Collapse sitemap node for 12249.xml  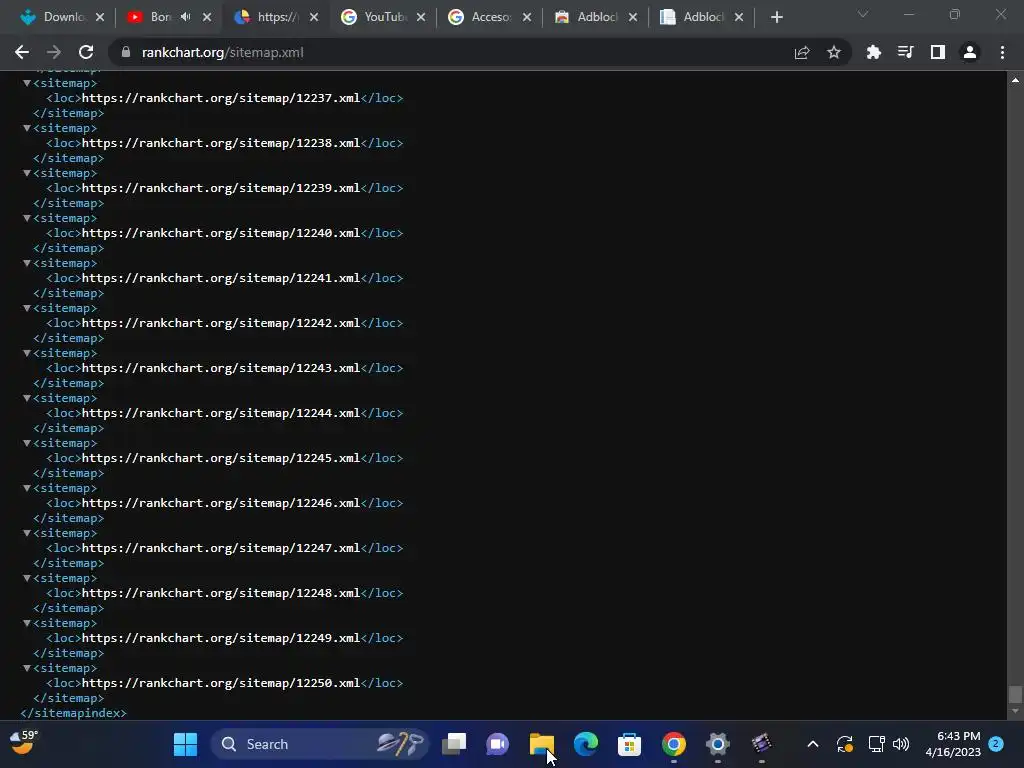pos(27,624)
